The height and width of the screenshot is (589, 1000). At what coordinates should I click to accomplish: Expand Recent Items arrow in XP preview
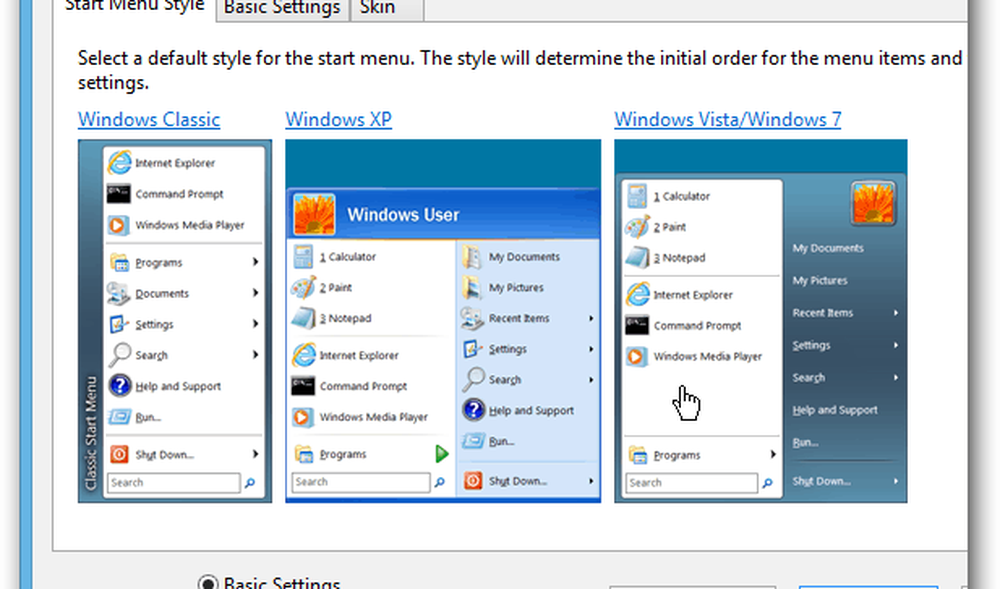pos(591,318)
